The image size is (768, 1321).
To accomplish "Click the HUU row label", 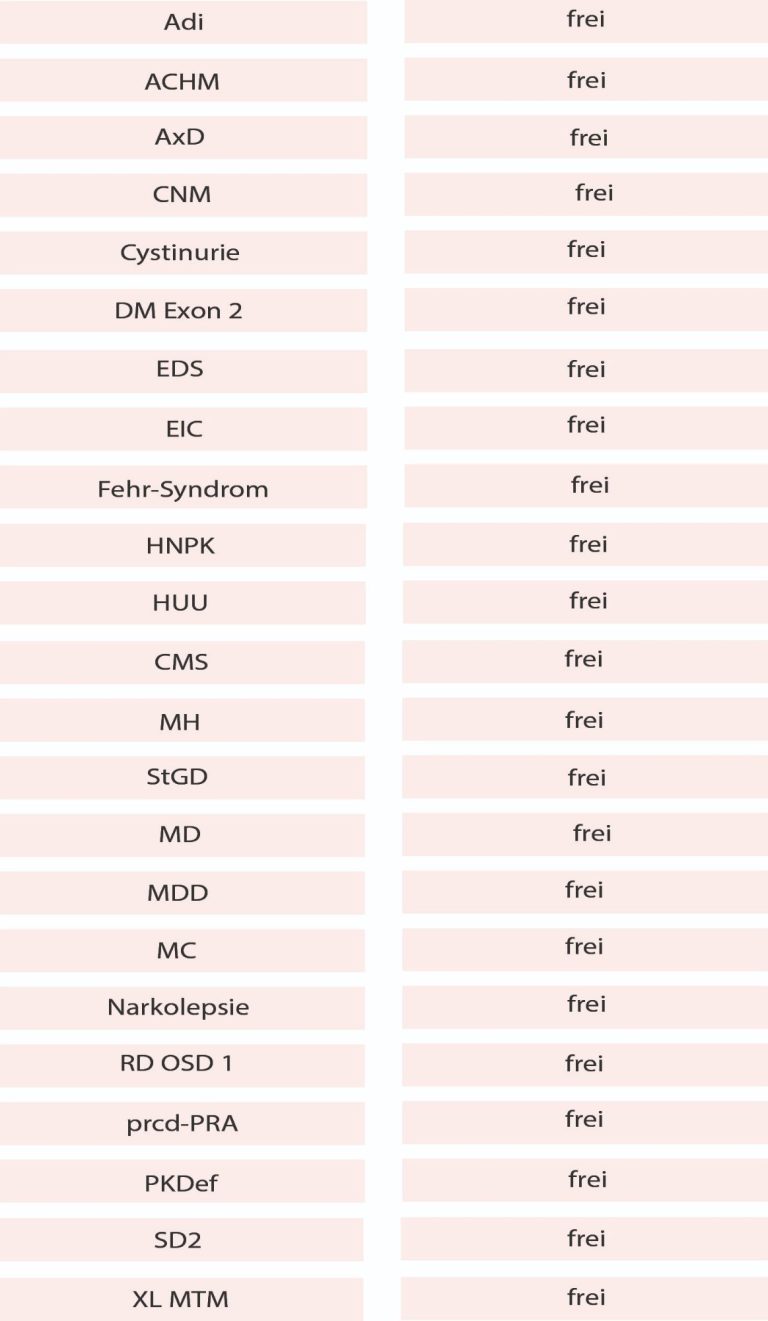I will pyautogui.click(x=181, y=604).
